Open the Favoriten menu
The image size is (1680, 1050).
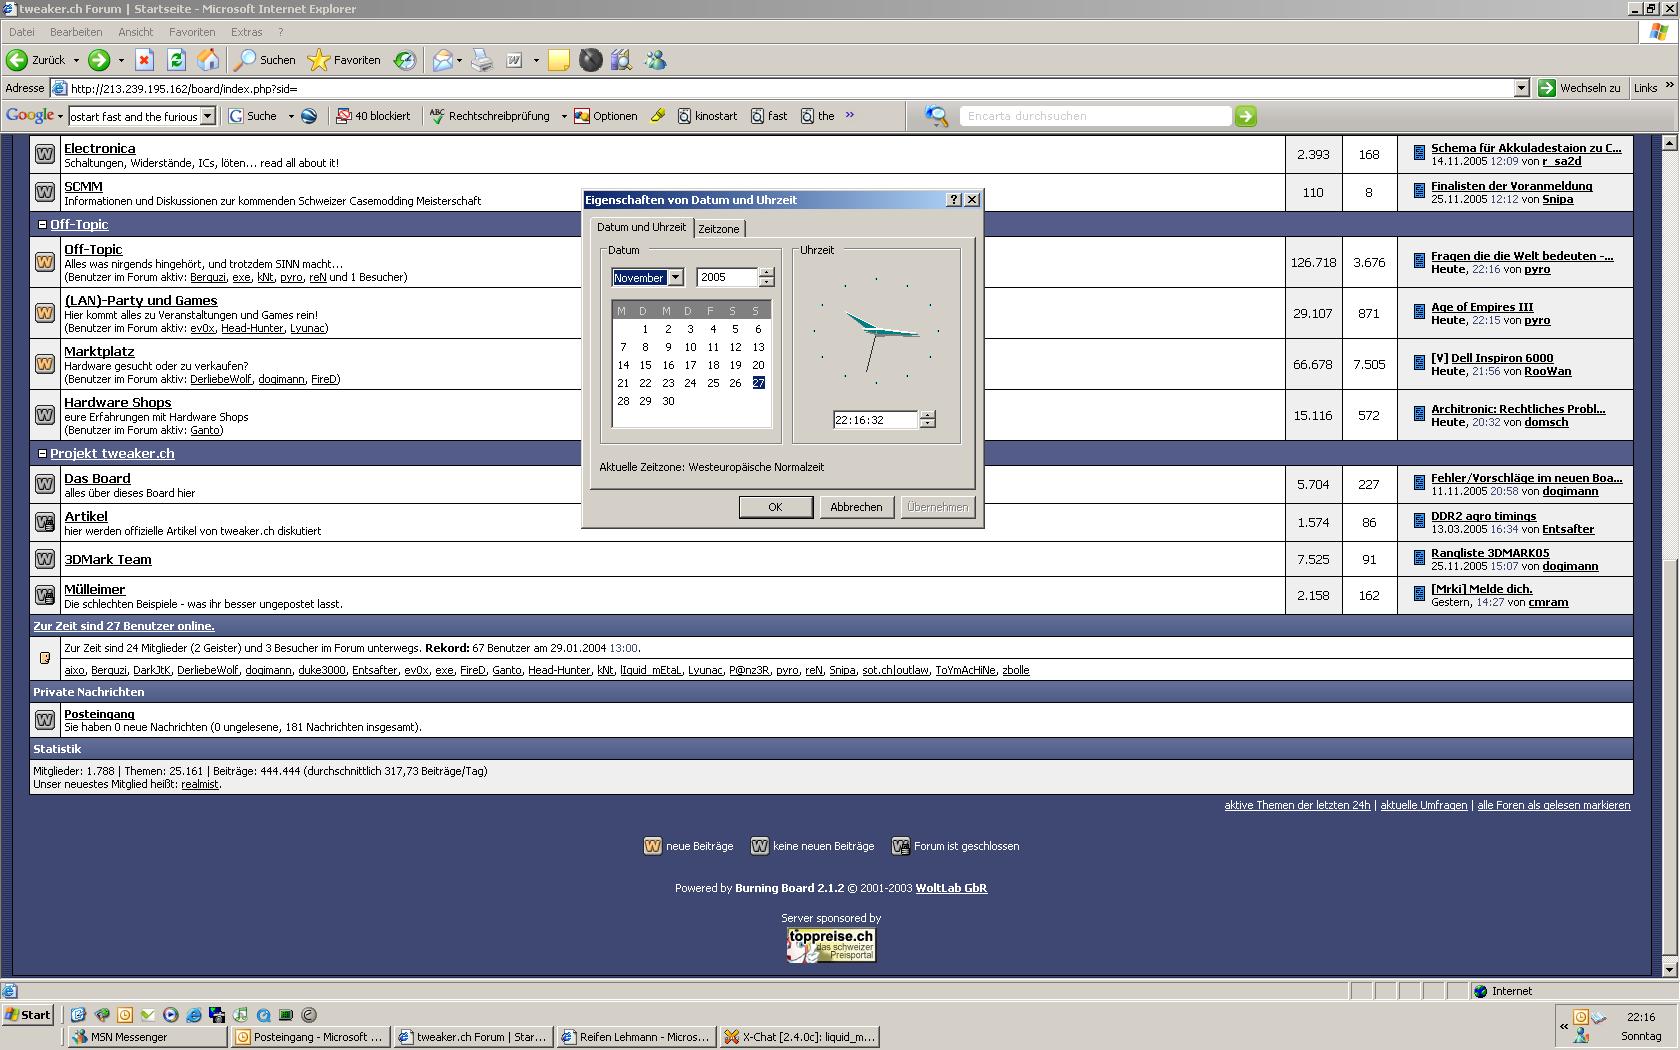pyautogui.click(x=192, y=32)
